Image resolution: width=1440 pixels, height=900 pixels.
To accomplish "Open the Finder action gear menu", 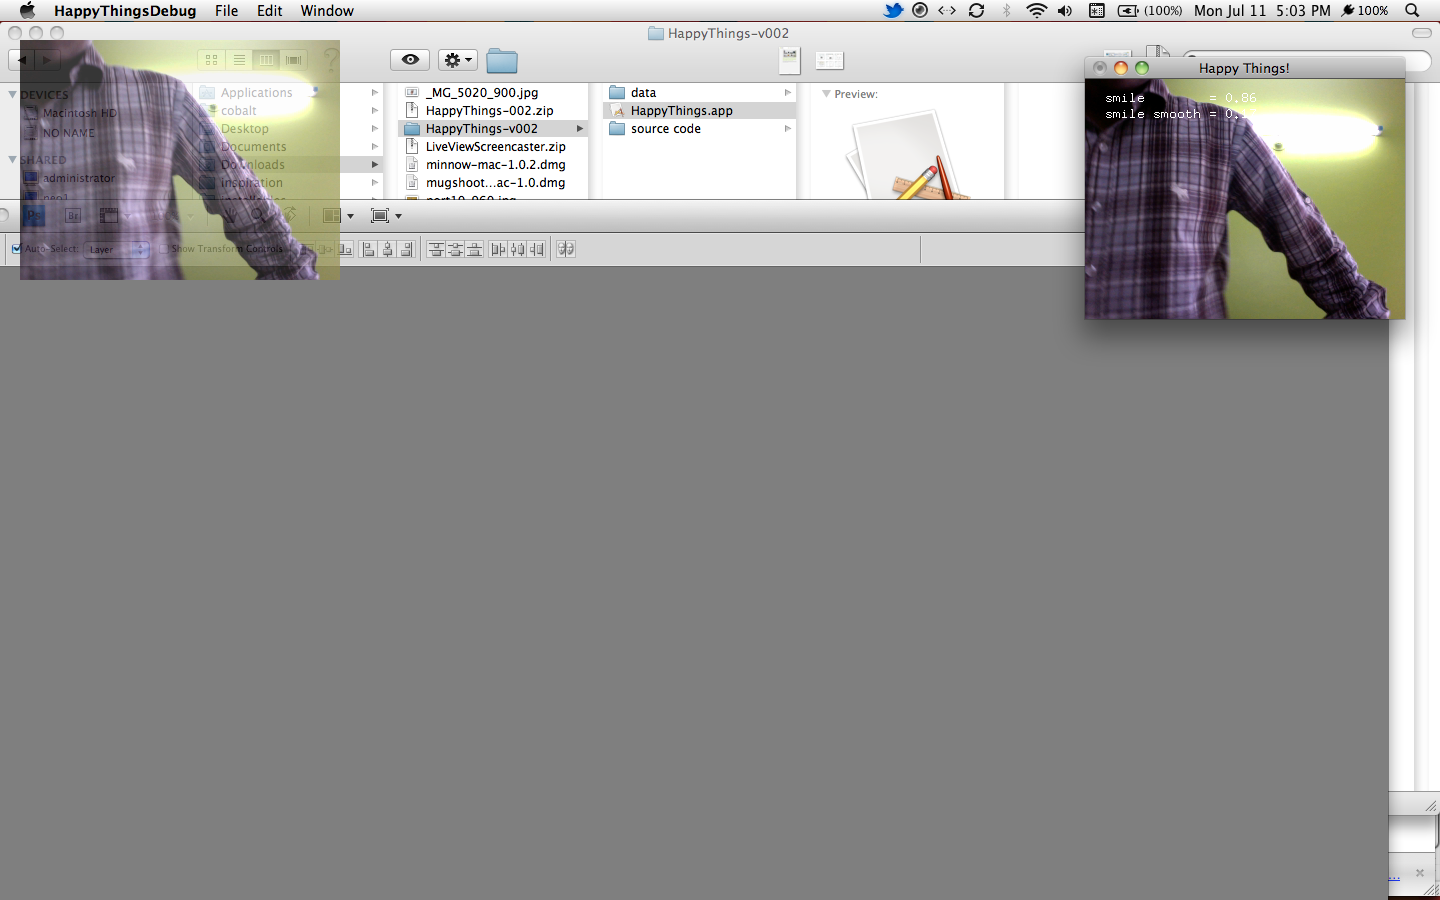I will 458,60.
